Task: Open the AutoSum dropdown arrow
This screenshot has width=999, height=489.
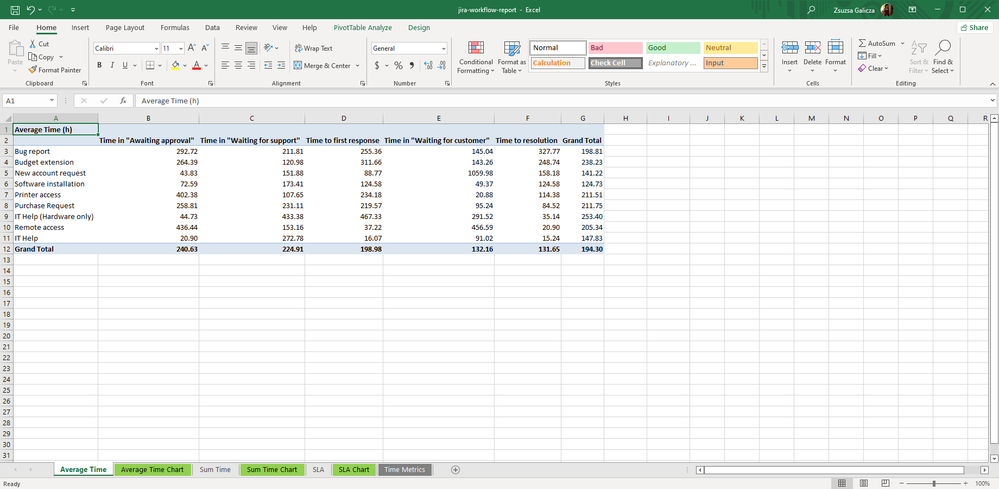Action: (902, 43)
